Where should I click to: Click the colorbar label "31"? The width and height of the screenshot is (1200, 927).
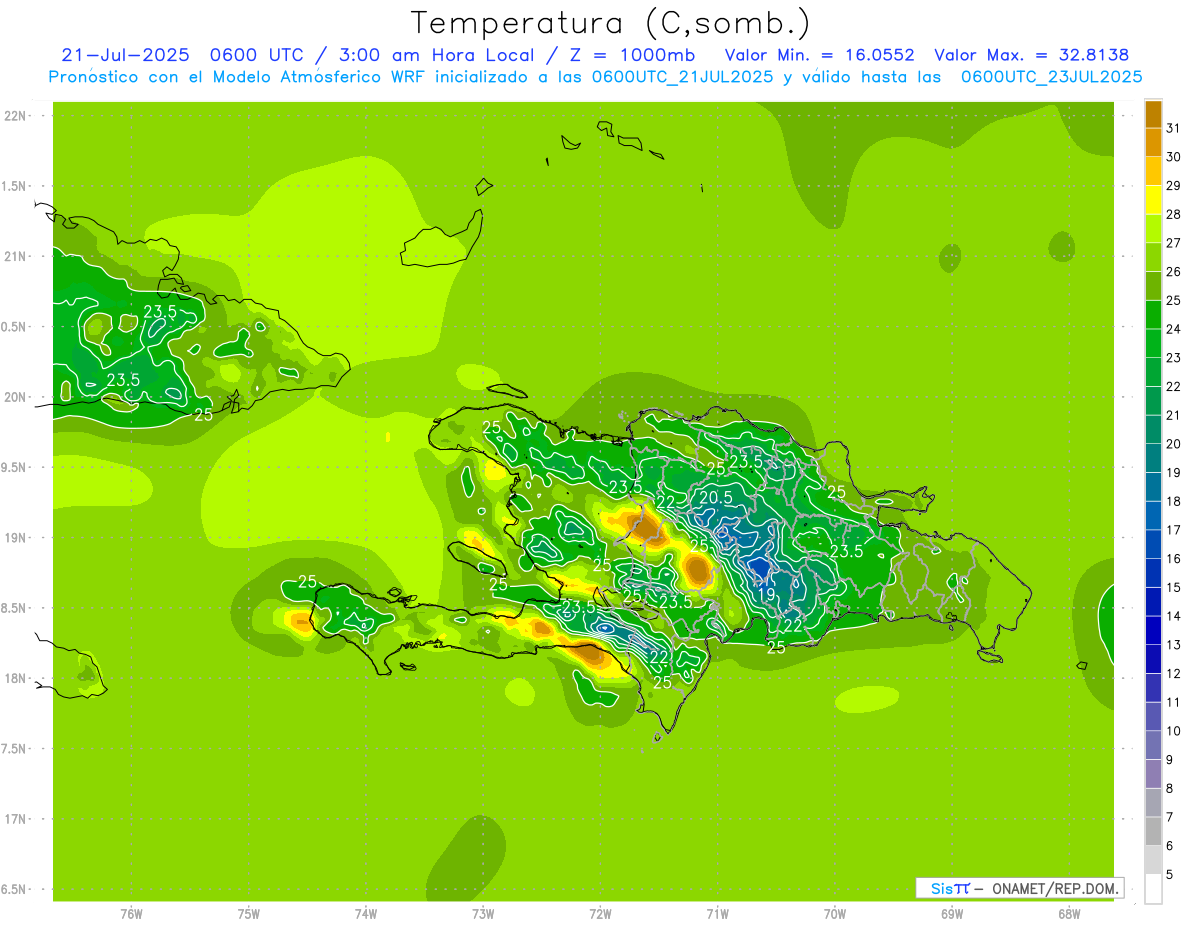click(1173, 128)
